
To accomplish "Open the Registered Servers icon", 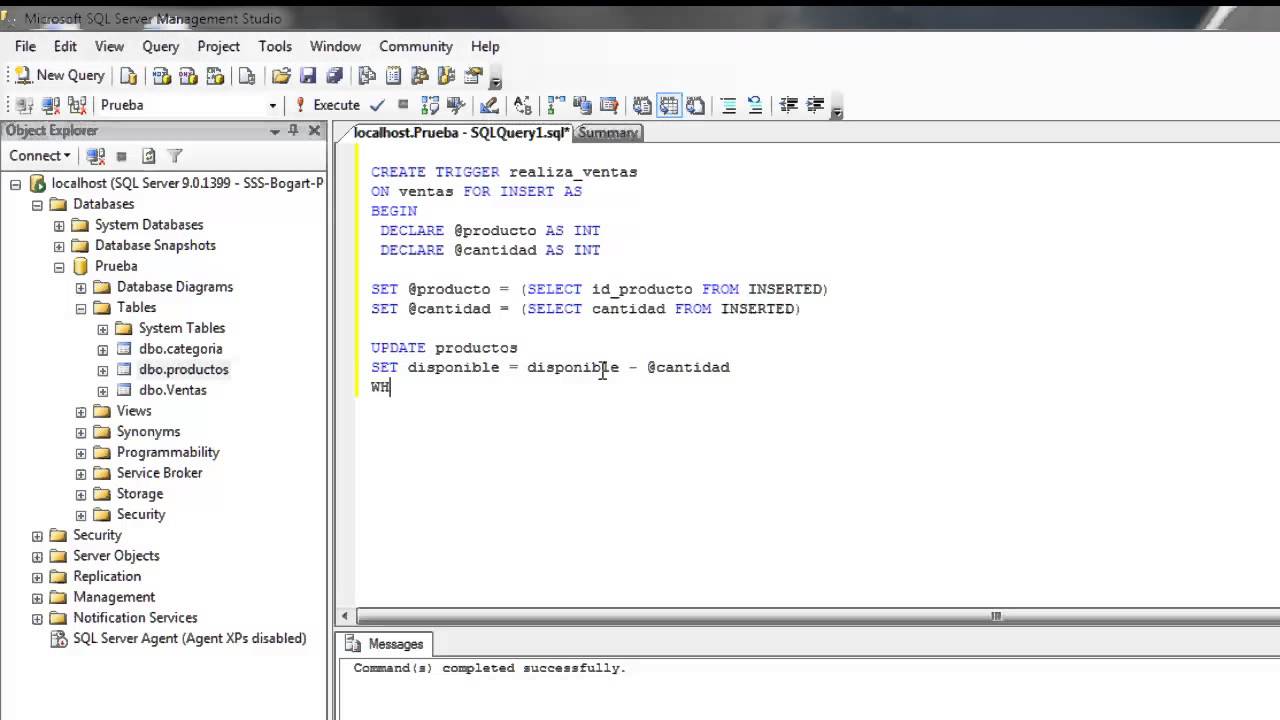I will 367,76.
